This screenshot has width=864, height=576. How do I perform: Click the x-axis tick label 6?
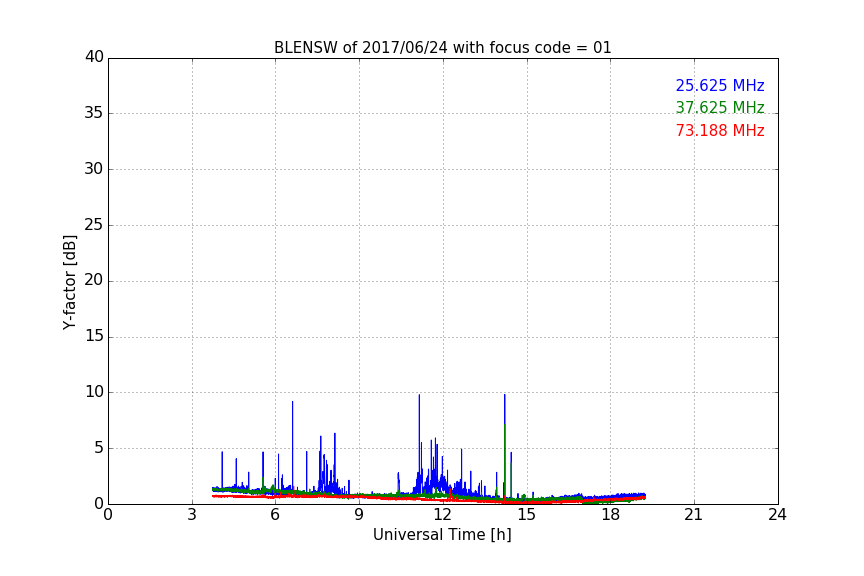coord(276,515)
